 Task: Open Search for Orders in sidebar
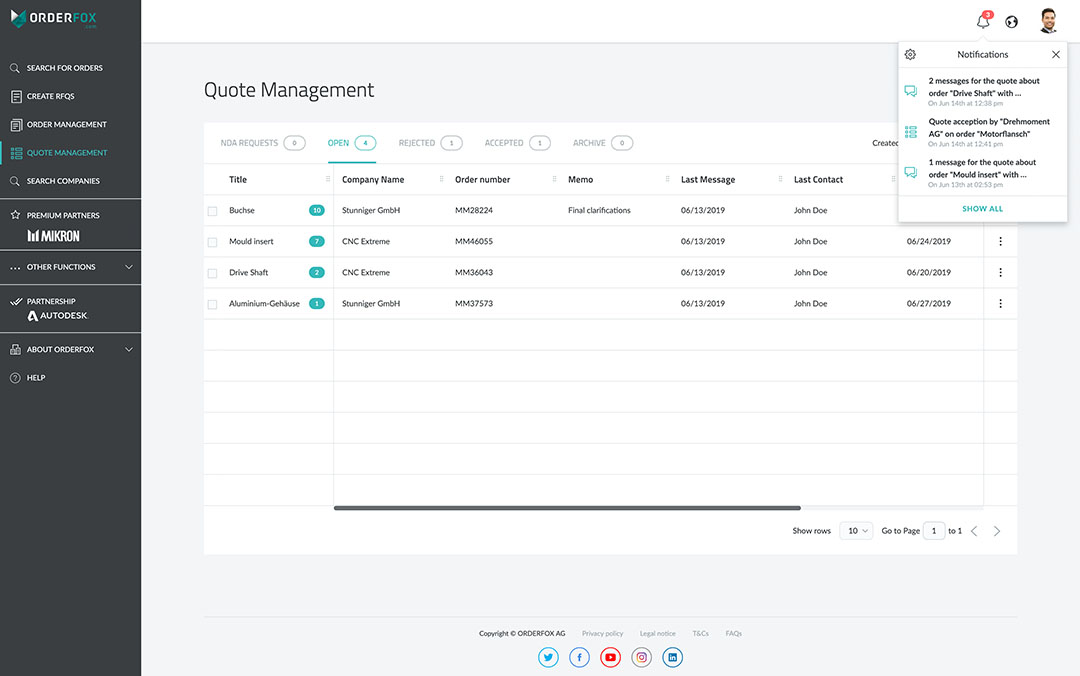[x=64, y=68]
